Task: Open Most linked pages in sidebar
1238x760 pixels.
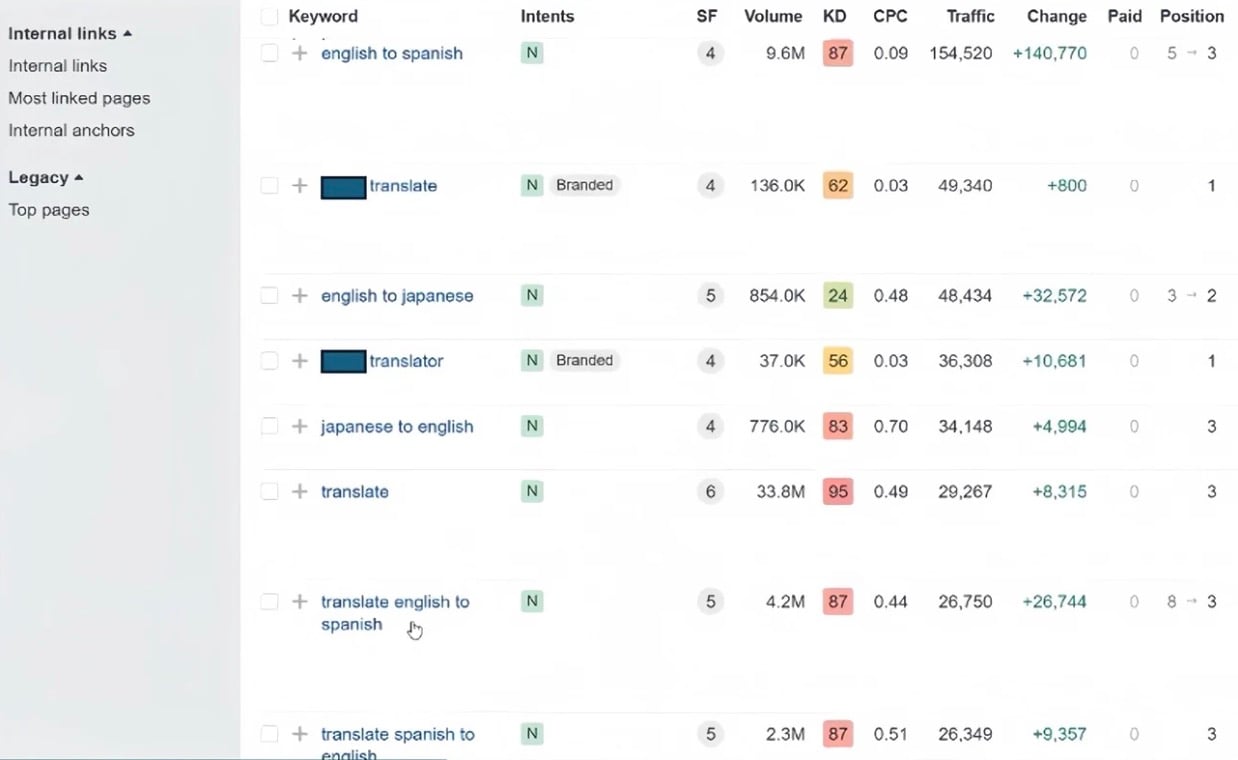Action: (79, 98)
